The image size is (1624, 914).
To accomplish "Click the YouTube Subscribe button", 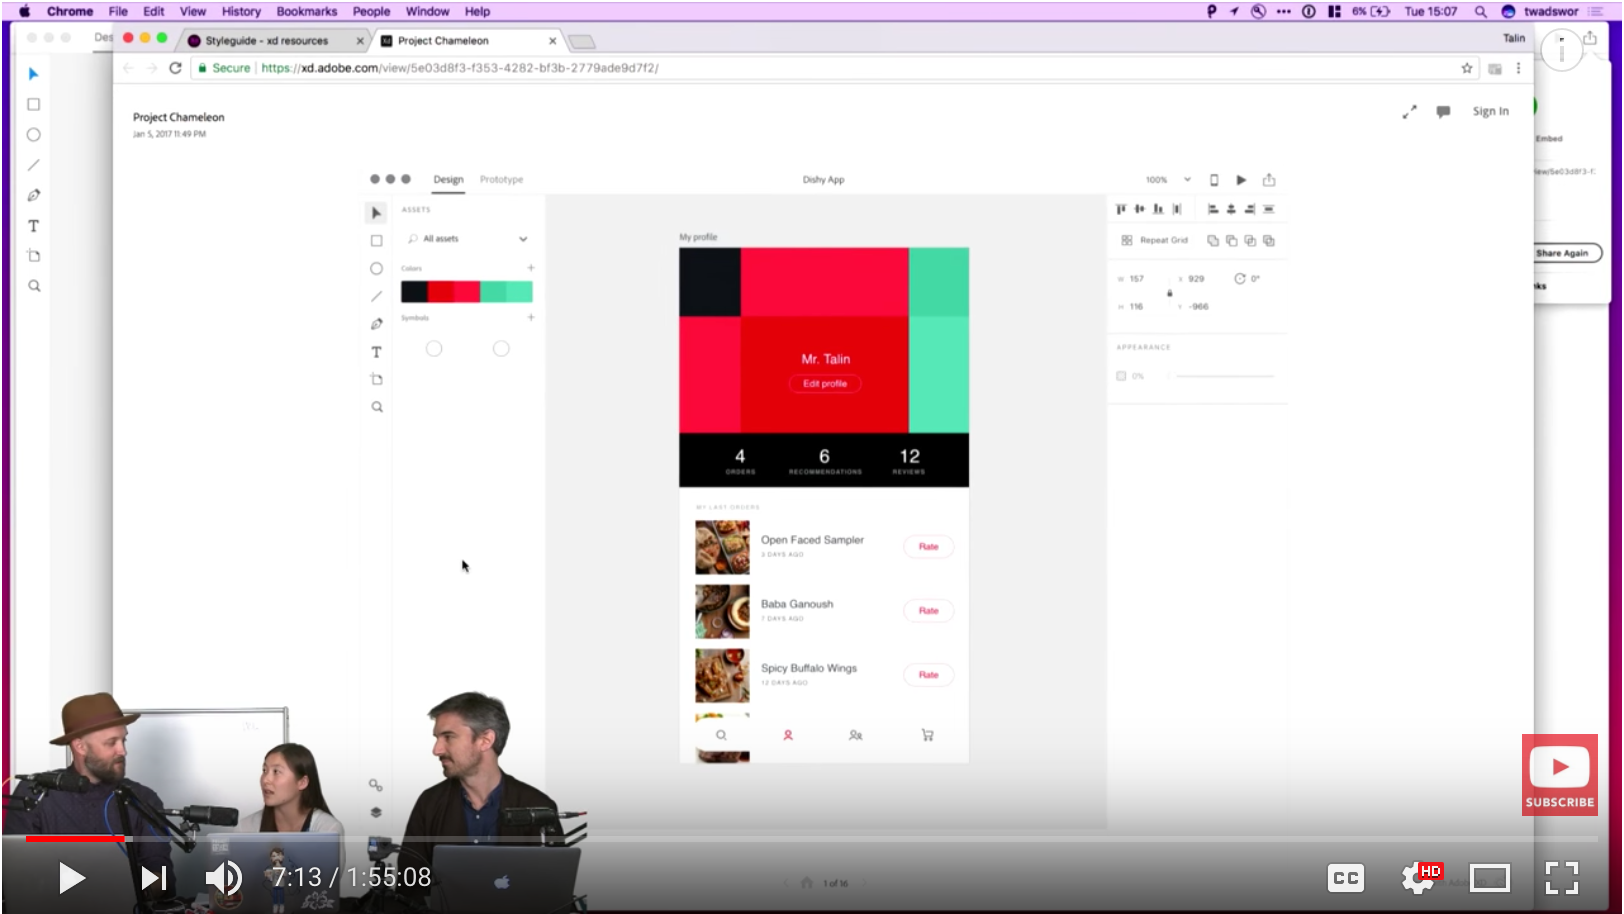I will click(1560, 775).
